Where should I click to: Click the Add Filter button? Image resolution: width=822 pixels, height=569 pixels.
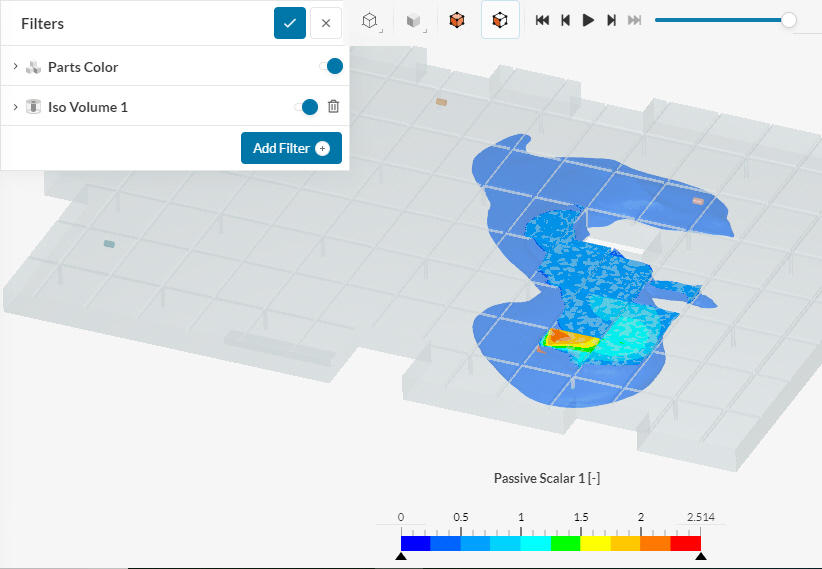coord(291,148)
